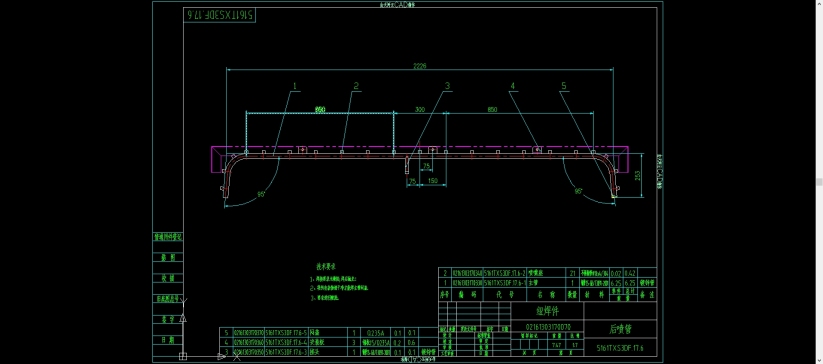Click drawing code 02161303170070
This screenshot has width=823, height=364.
547,327
